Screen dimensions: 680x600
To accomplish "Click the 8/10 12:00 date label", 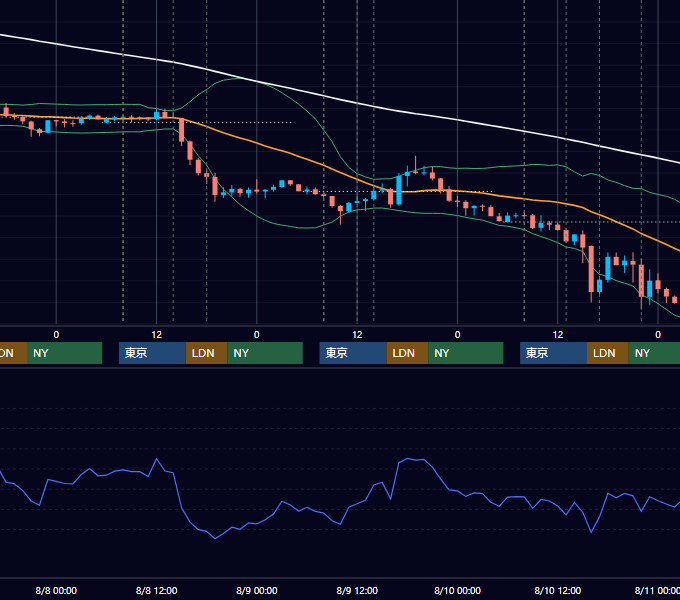I will point(558,590).
